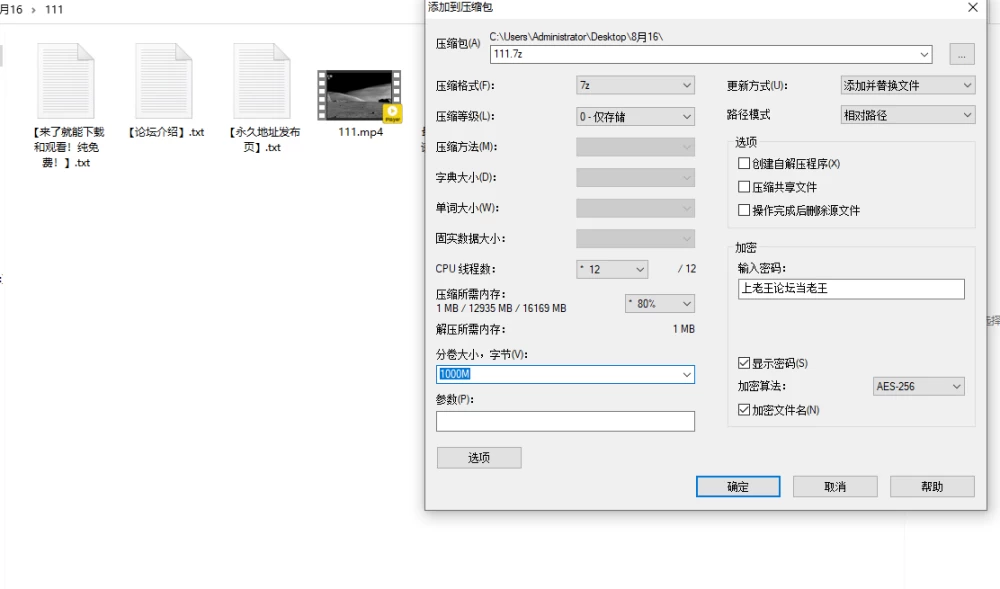Open the memory usage 80% dropdown
Image resolution: width=1000 pixels, height=589 pixels.
pos(659,303)
